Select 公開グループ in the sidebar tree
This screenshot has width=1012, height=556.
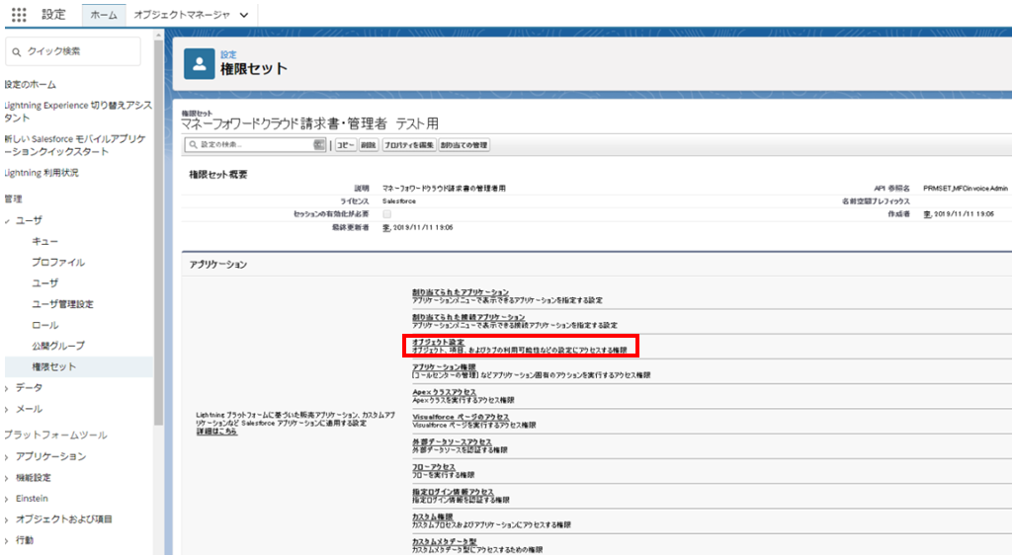click(x=58, y=346)
